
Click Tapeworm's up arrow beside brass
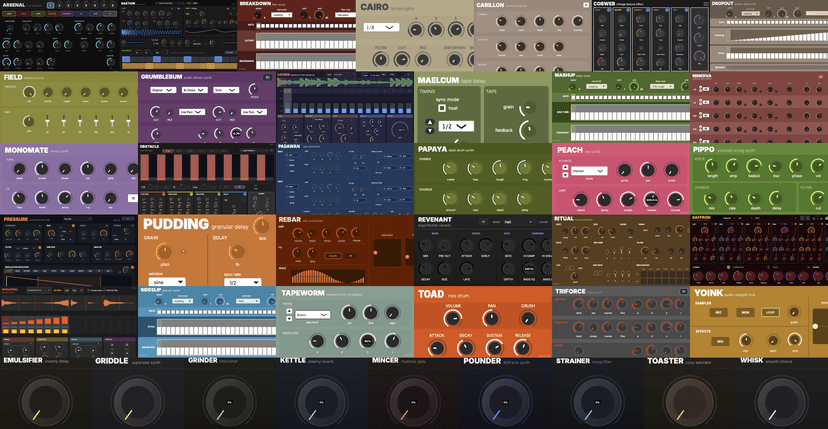288,311
